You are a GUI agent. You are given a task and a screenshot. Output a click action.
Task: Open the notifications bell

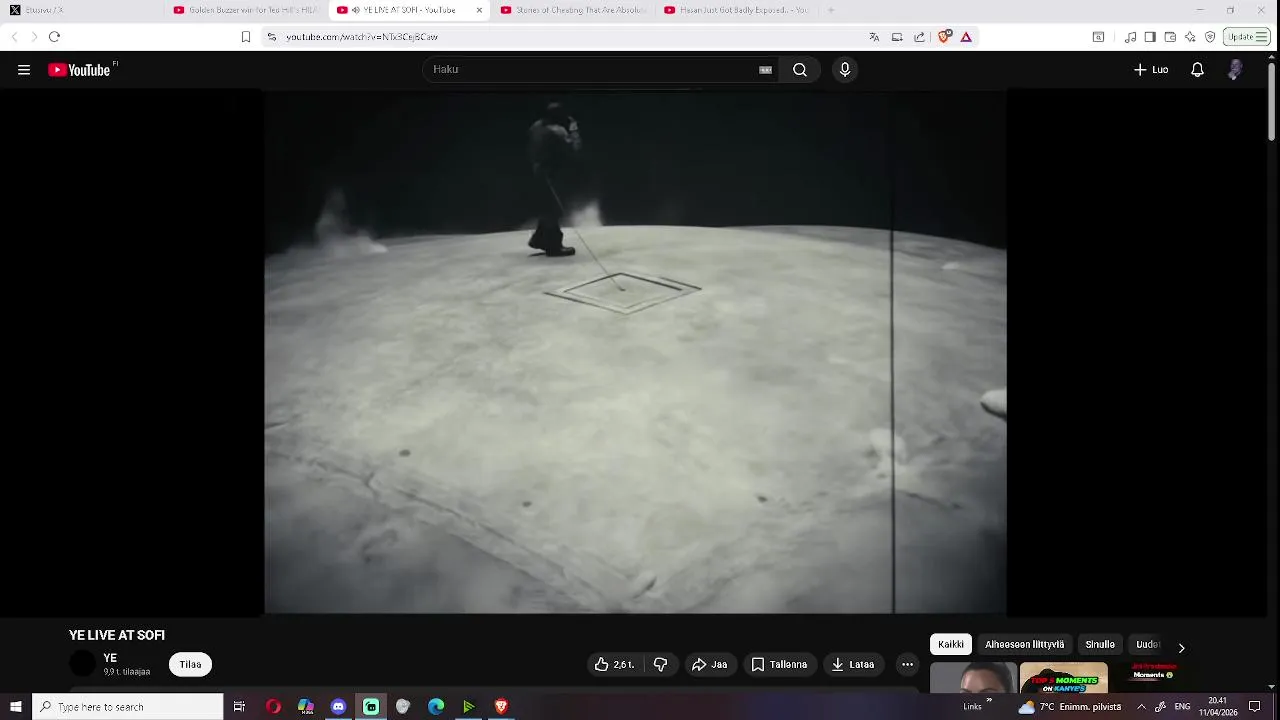click(x=1197, y=70)
